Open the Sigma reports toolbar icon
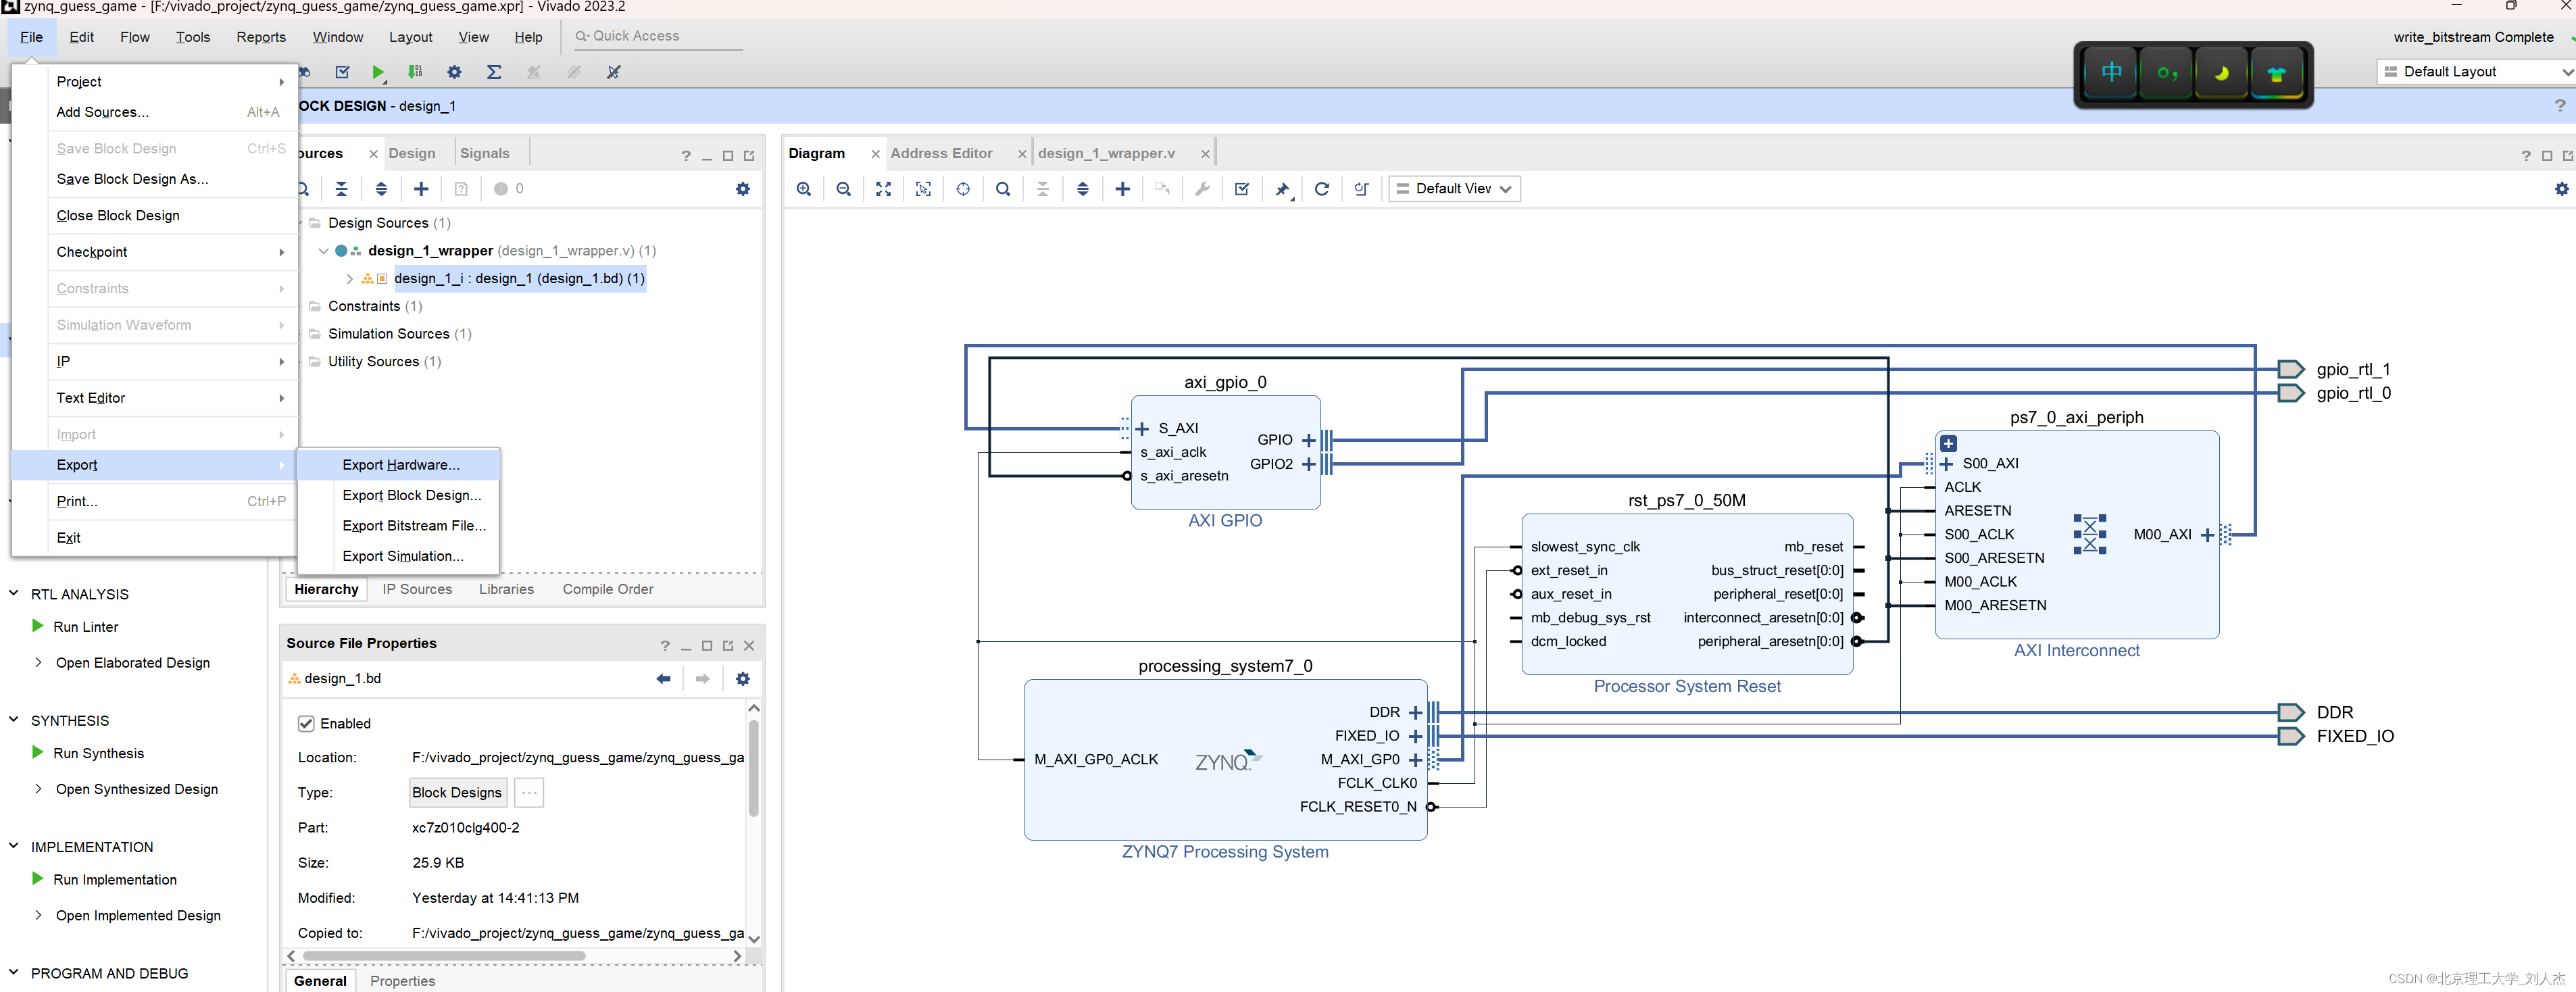The image size is (2576, 992). 494,72
